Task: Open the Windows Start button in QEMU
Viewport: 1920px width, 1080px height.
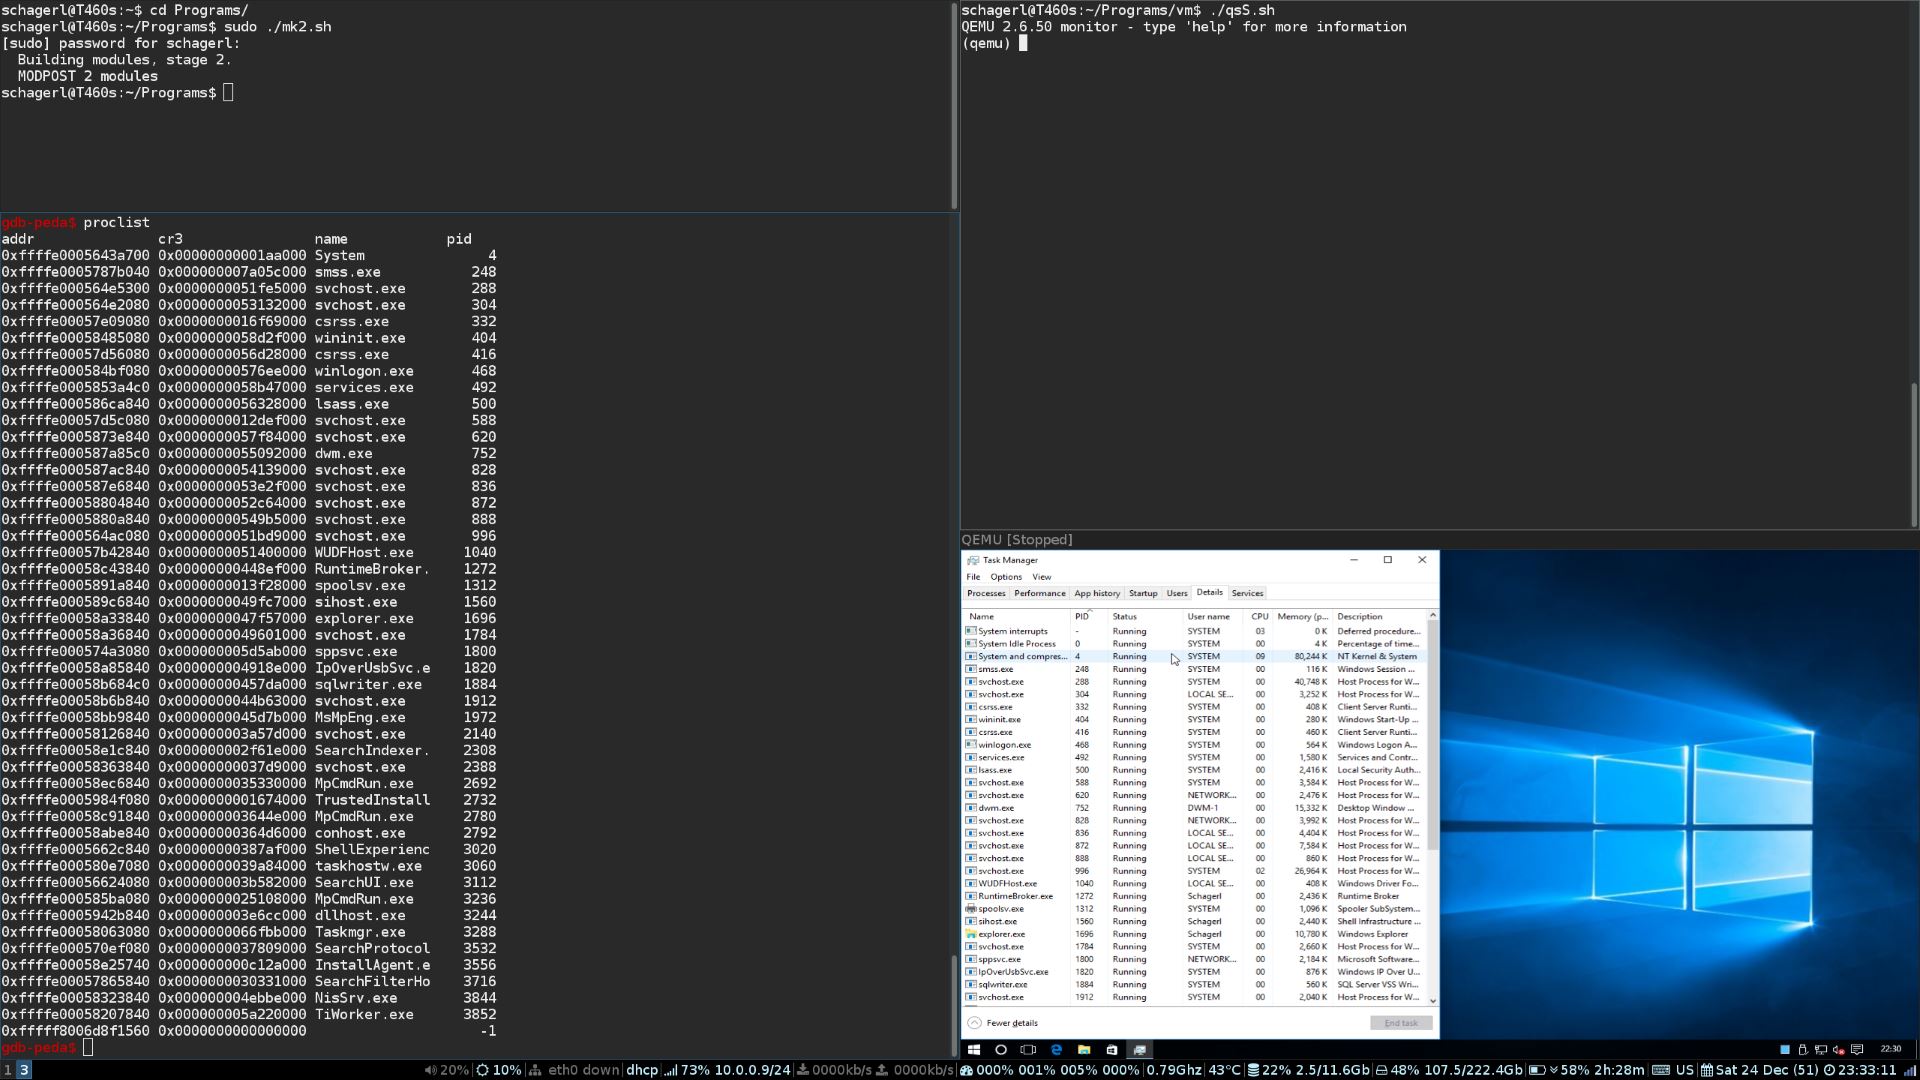Action: [x=973, y=1050]
